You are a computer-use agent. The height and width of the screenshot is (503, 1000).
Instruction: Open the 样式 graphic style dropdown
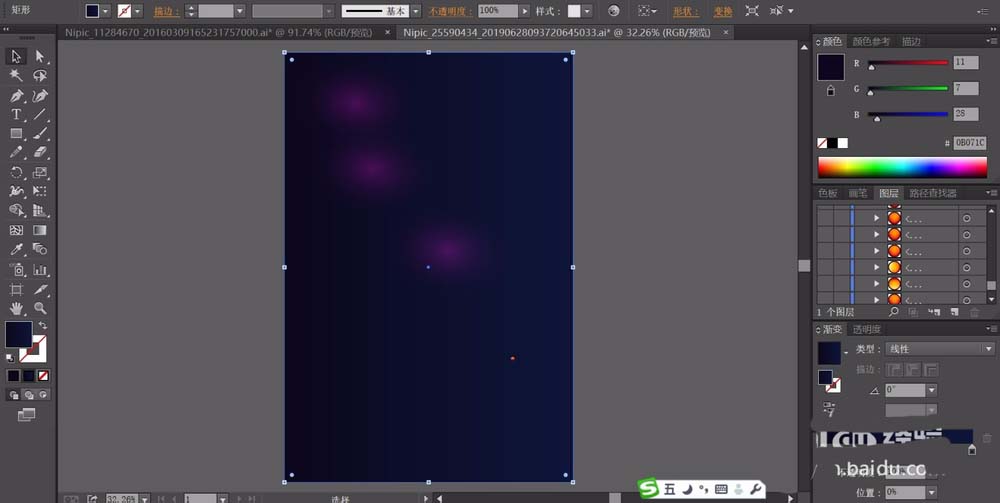pos(587,11)
